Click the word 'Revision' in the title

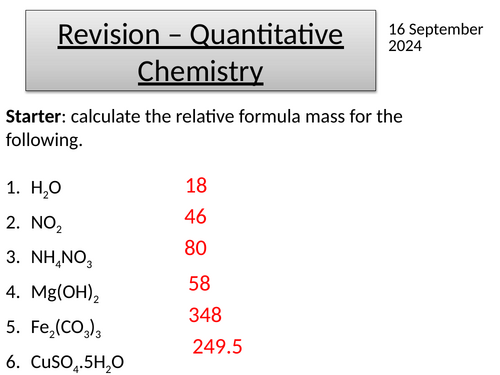(x=109, y=34)
